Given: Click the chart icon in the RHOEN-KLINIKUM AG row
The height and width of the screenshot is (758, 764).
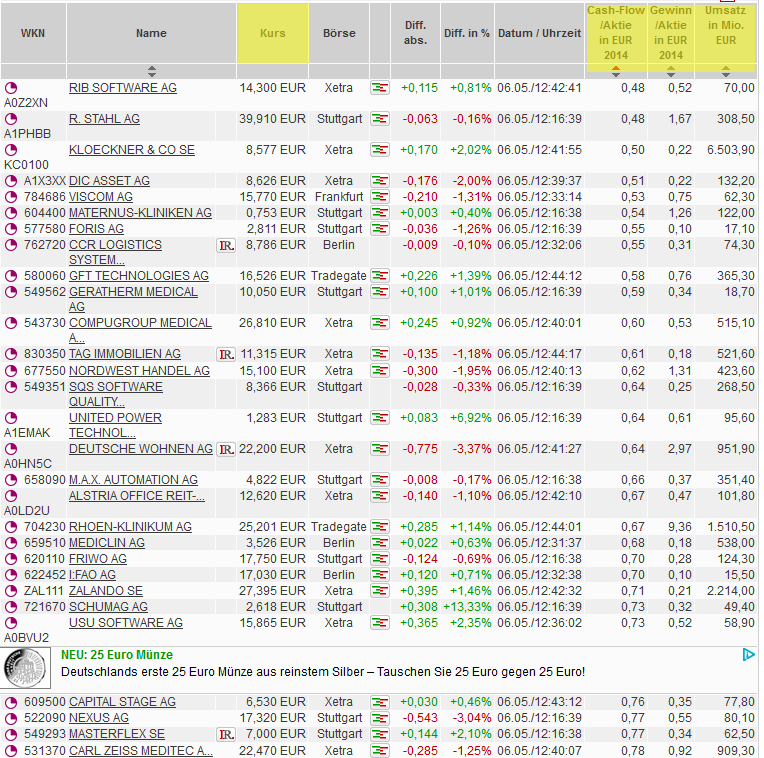Looking at the screenshot, I should pos(380,527).
